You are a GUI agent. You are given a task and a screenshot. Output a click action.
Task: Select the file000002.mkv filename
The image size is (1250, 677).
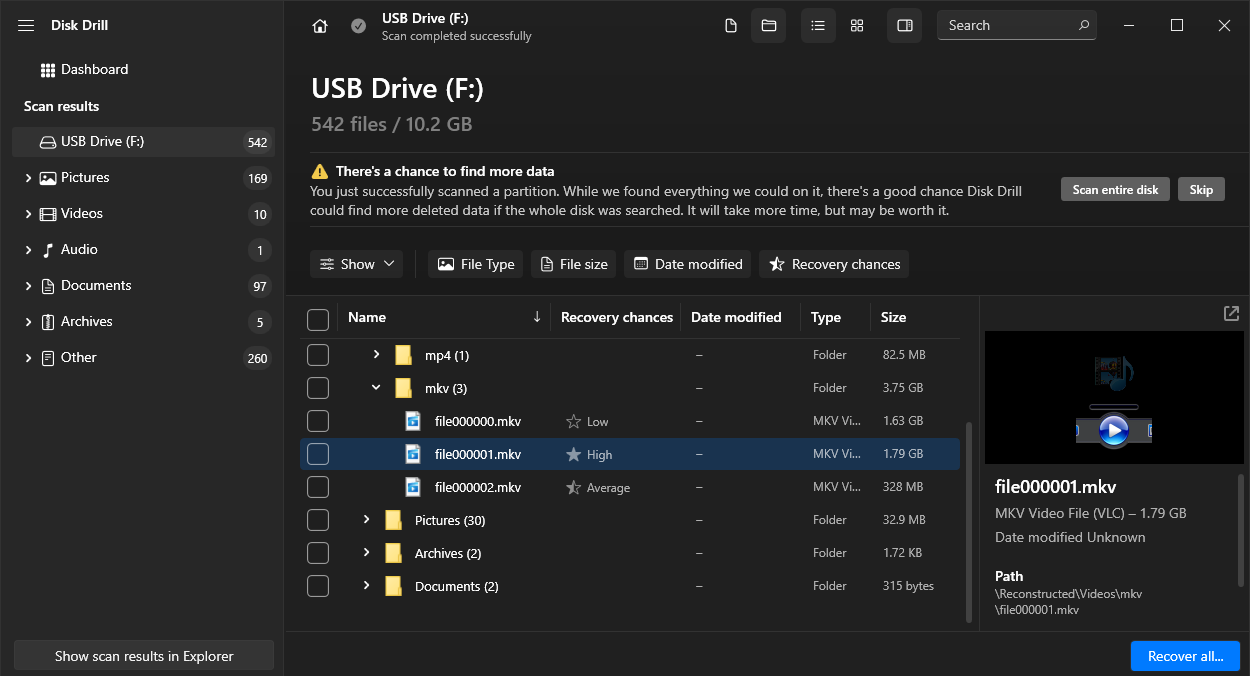(478, 487)
